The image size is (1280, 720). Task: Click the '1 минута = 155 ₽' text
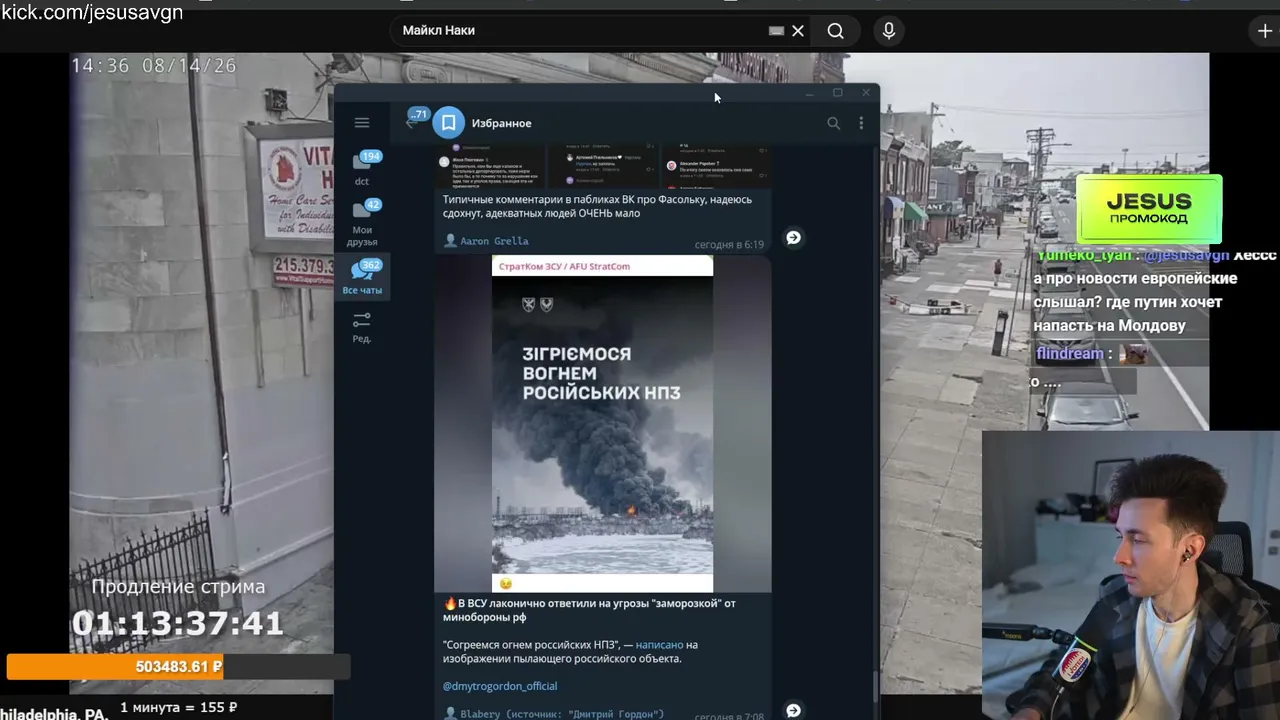[178, 708]
